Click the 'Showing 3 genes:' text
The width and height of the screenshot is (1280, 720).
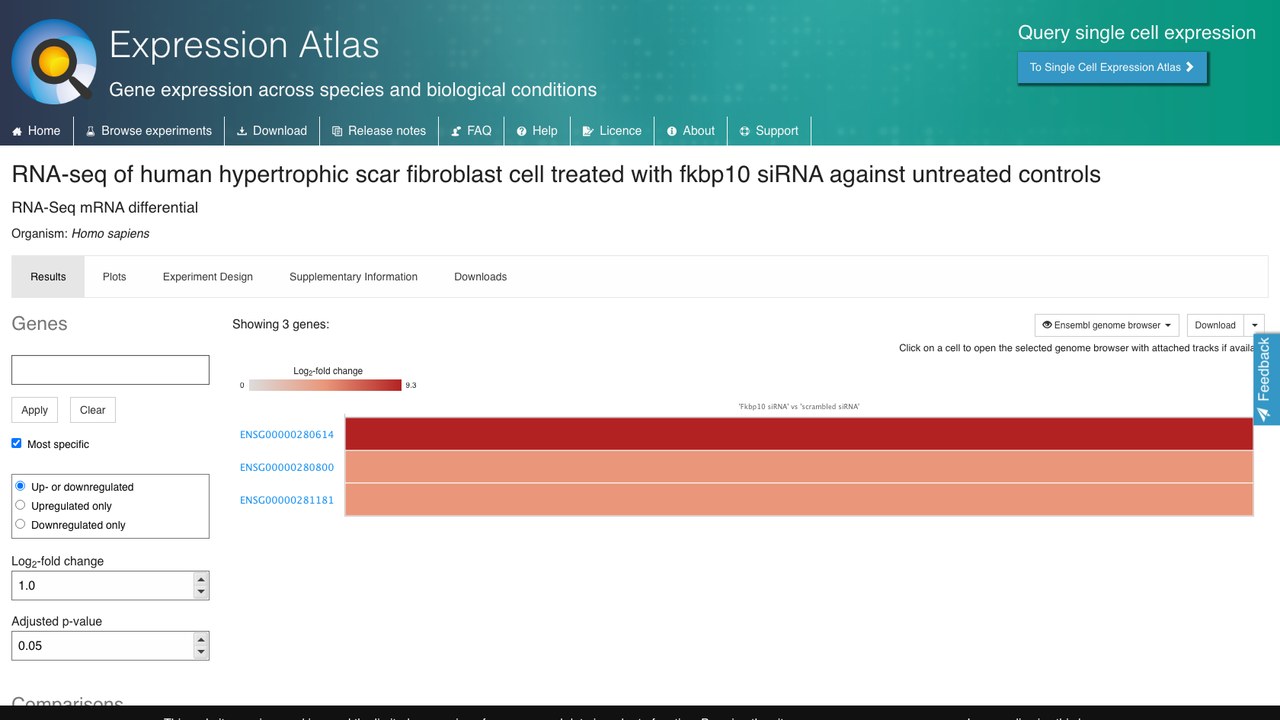point(280,324)
